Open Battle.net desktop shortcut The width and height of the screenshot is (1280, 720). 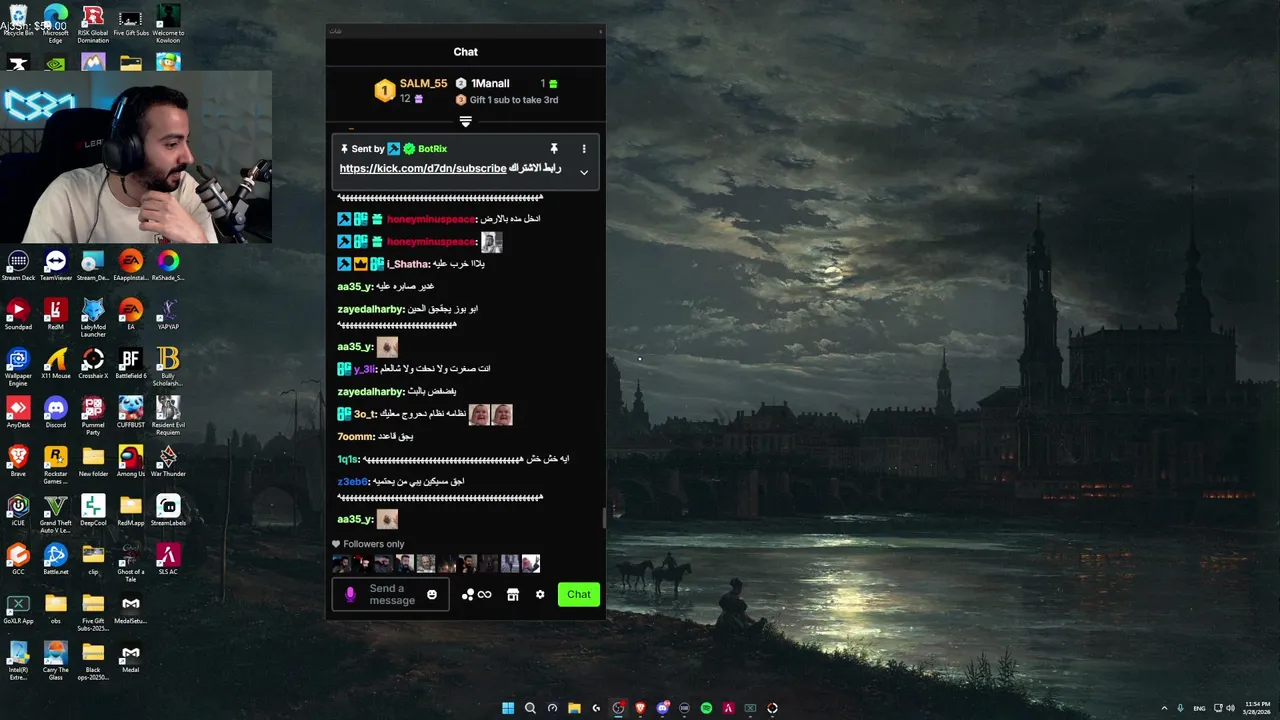(55, 560)
